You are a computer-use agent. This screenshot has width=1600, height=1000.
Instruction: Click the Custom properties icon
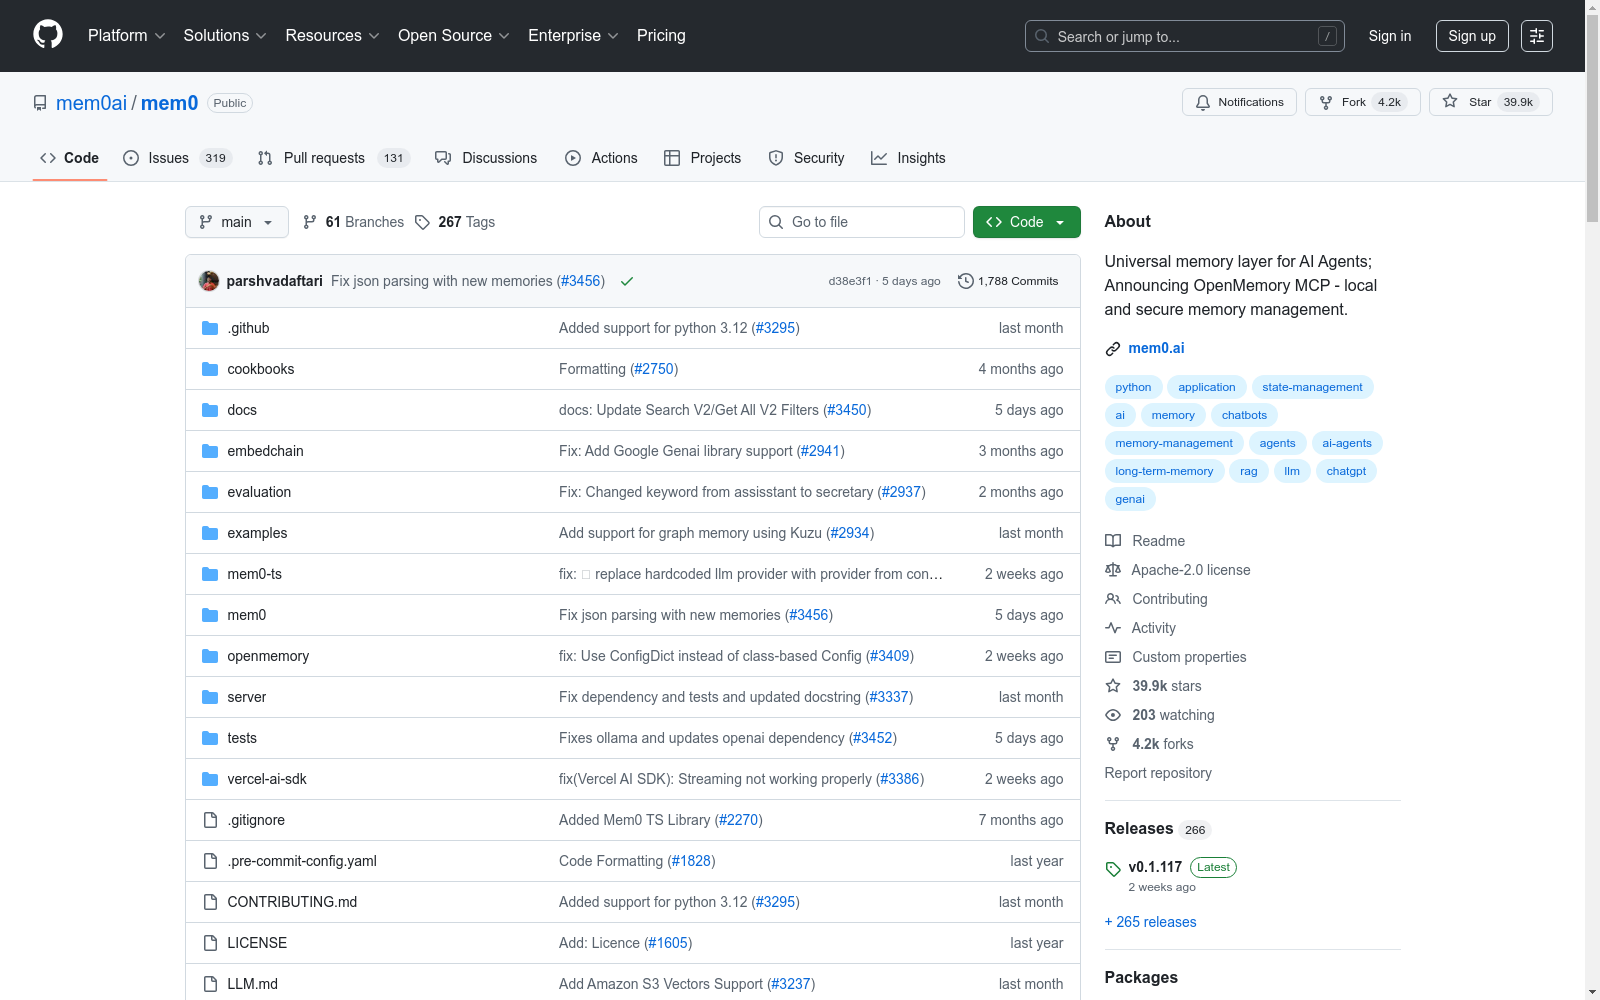pyautogui.click(x=1113, y=657)
